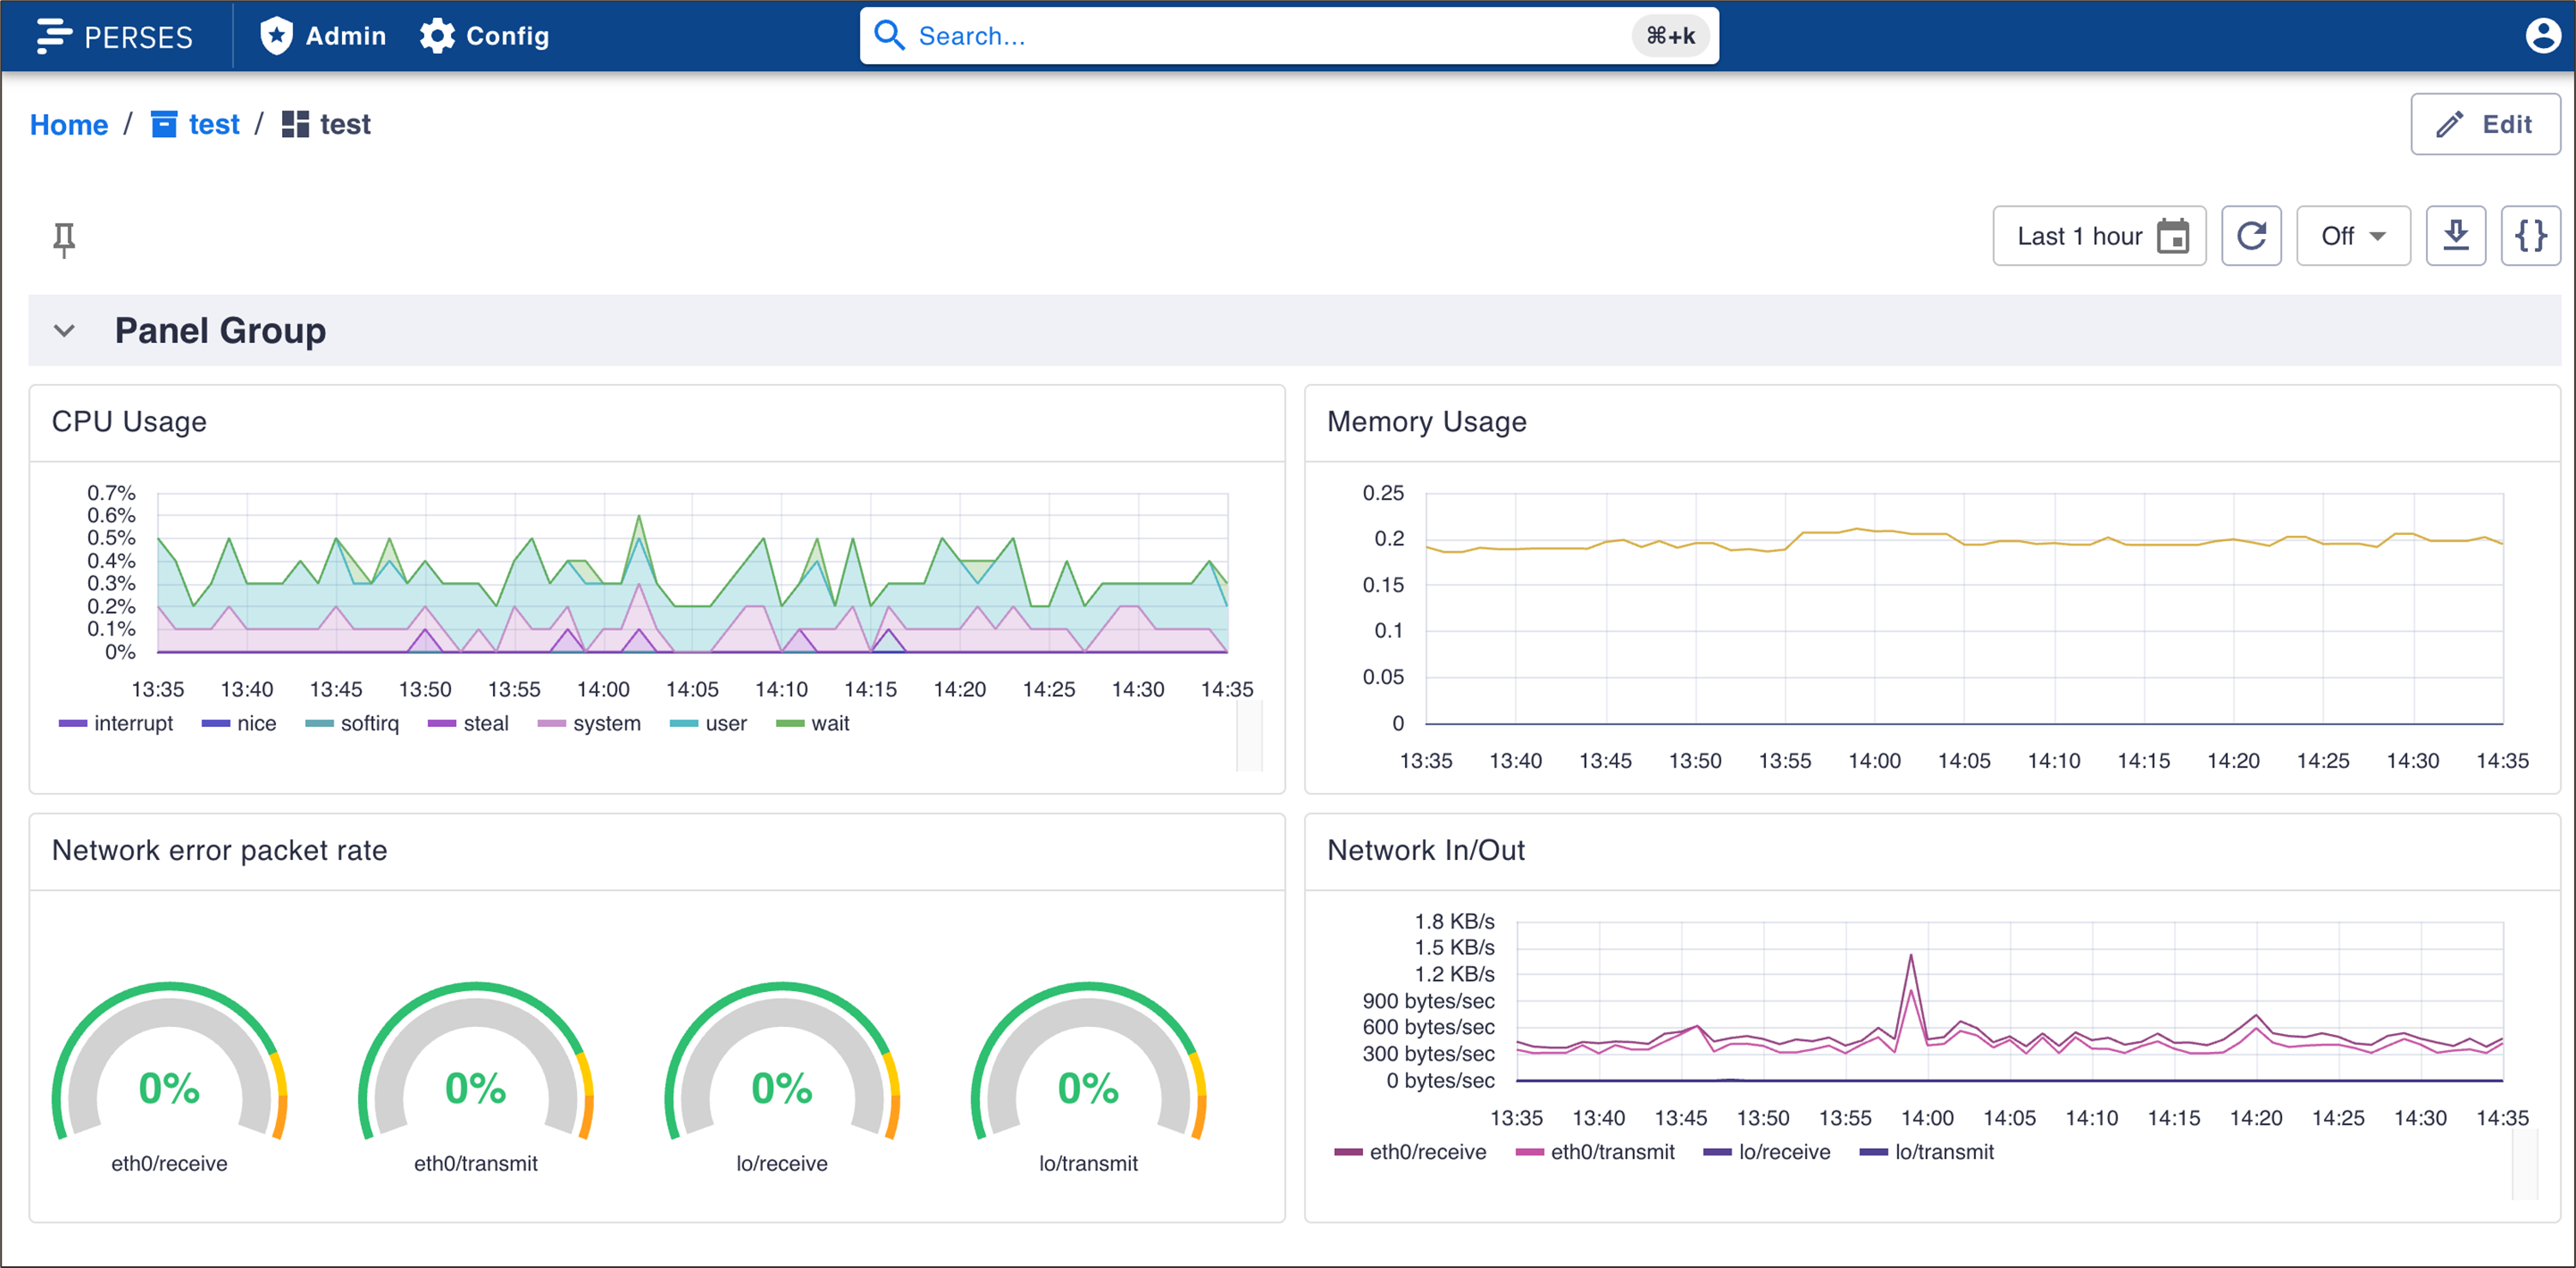
Task: Collapse the Panel Group section
Action: coord(64,331)
